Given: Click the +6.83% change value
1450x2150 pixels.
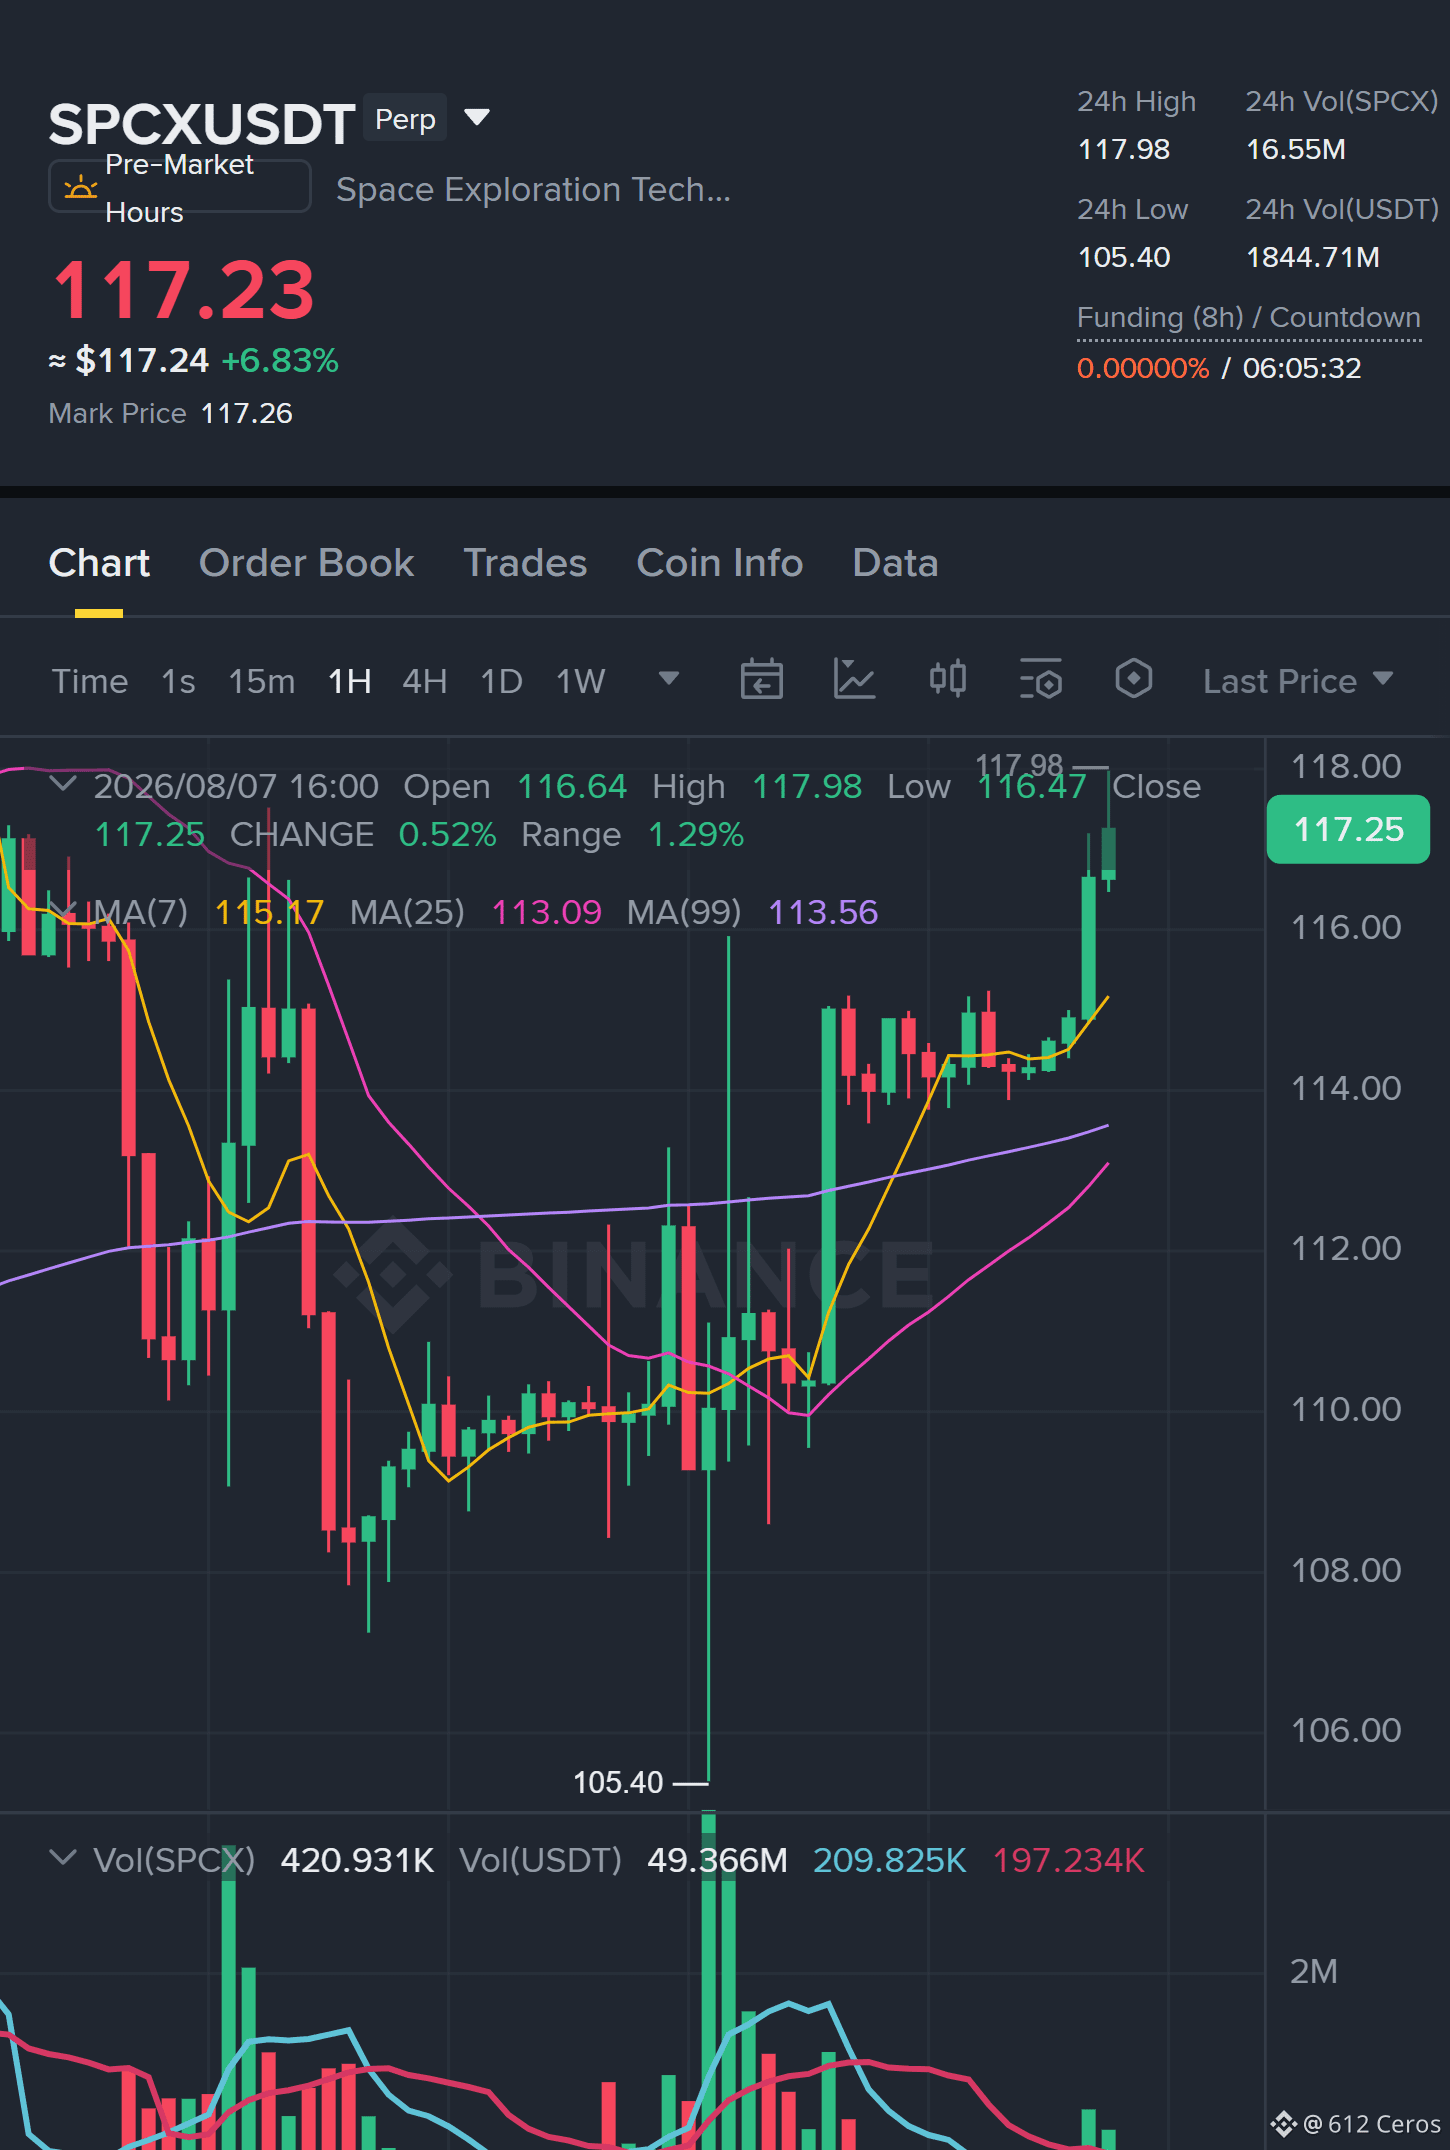Looking at the screenshot, I should 280,360.
